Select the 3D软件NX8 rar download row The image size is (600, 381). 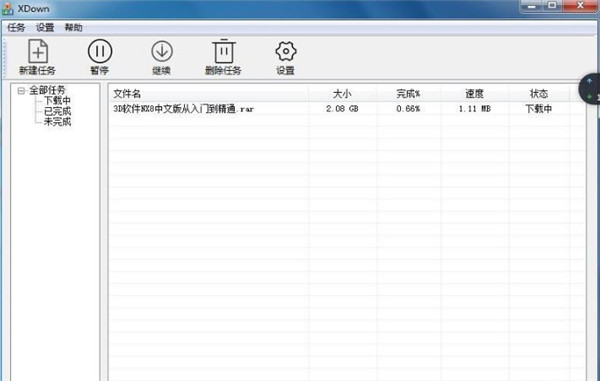coord(347,109)
